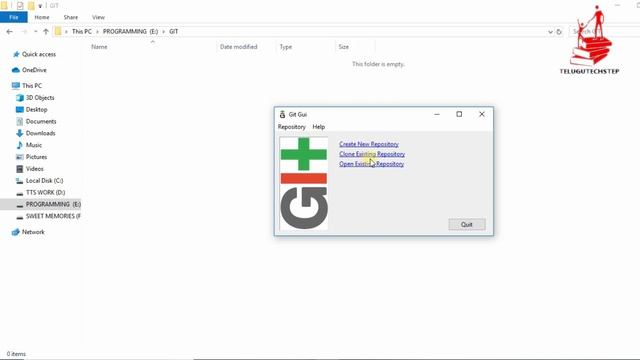Image resolution: width=640 pixels, height=360 pixels.
Task: Open SWEET MEMORIES drive
Action: point(53,216)
